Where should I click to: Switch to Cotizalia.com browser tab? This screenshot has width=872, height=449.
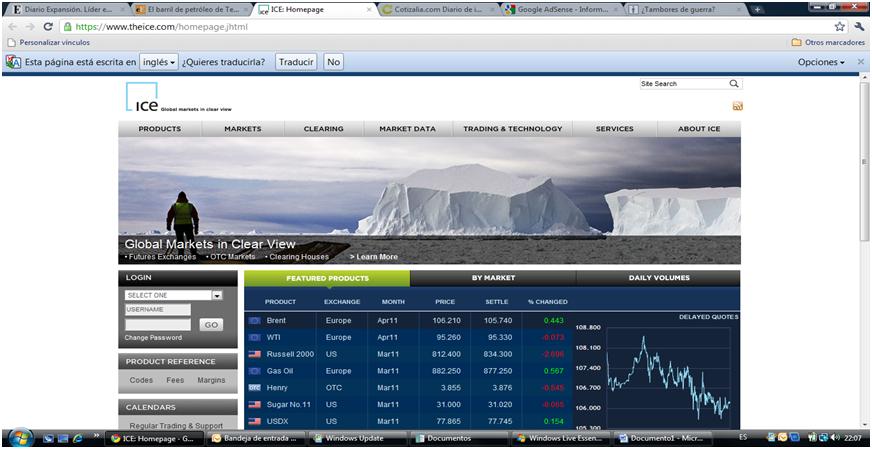pyautogui.click(x=437, y=9)
